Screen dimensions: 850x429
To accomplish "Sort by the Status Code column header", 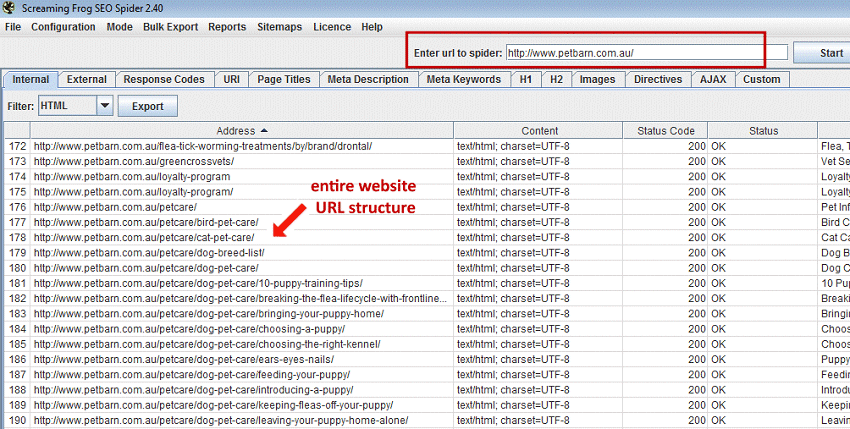I will (665, 131).
